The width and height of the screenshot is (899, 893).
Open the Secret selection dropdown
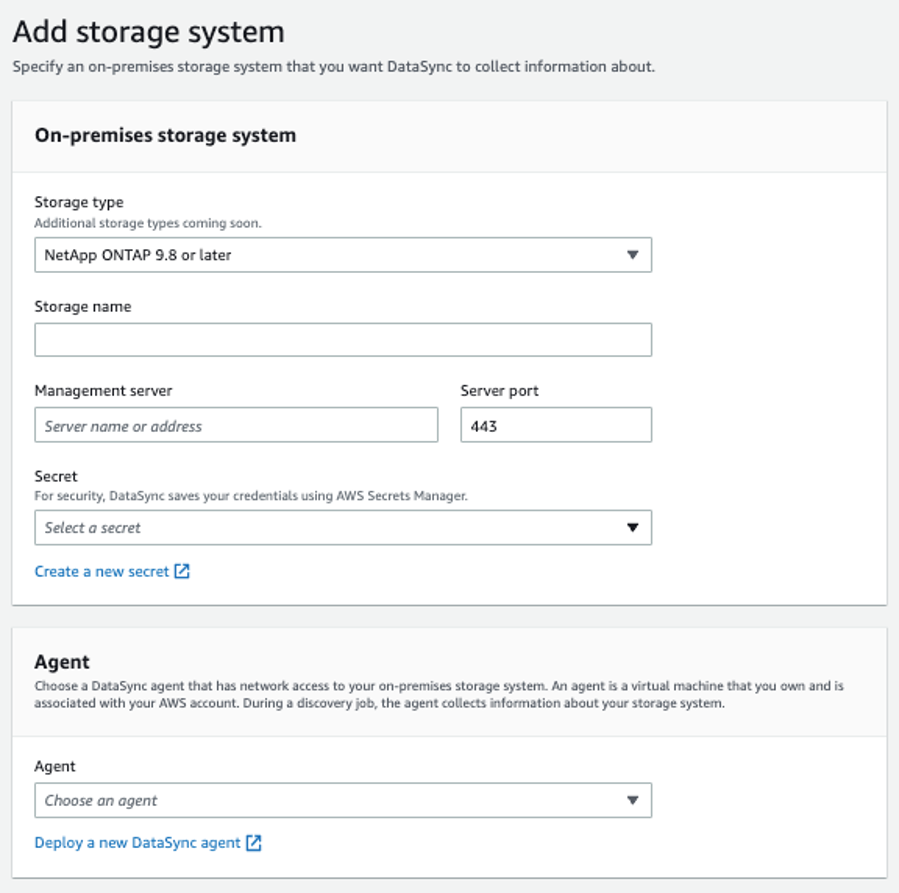(x=344, y=527)
